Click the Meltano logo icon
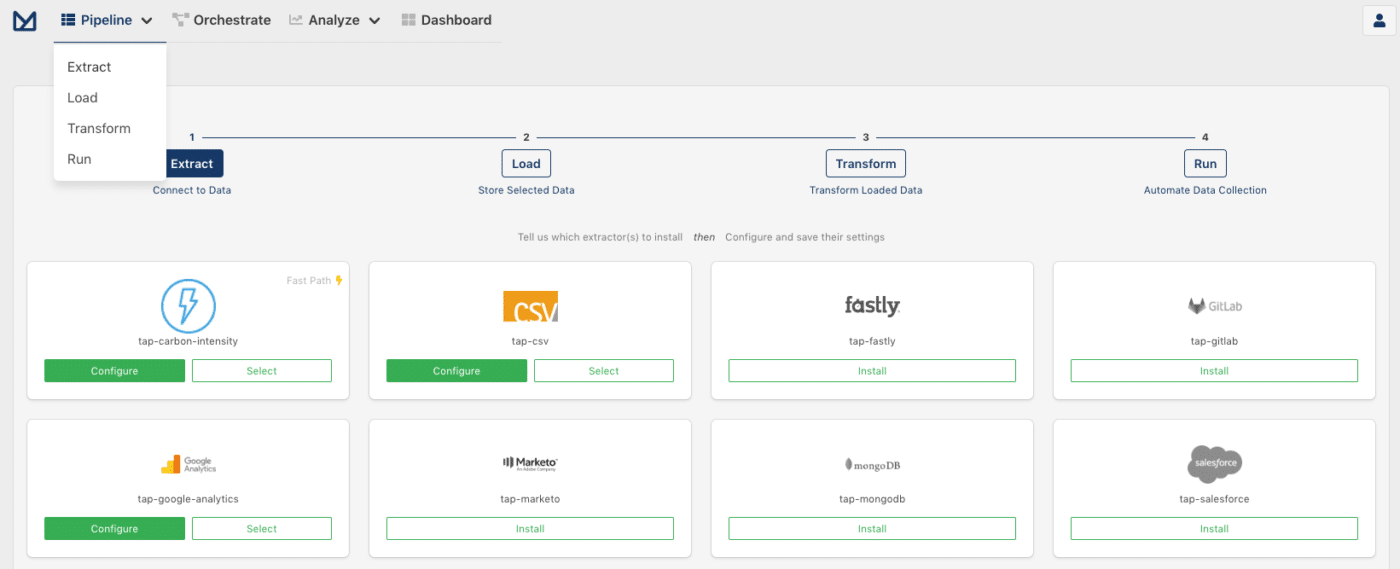This screenshot has width=1400, height=569. pos(25,20)
